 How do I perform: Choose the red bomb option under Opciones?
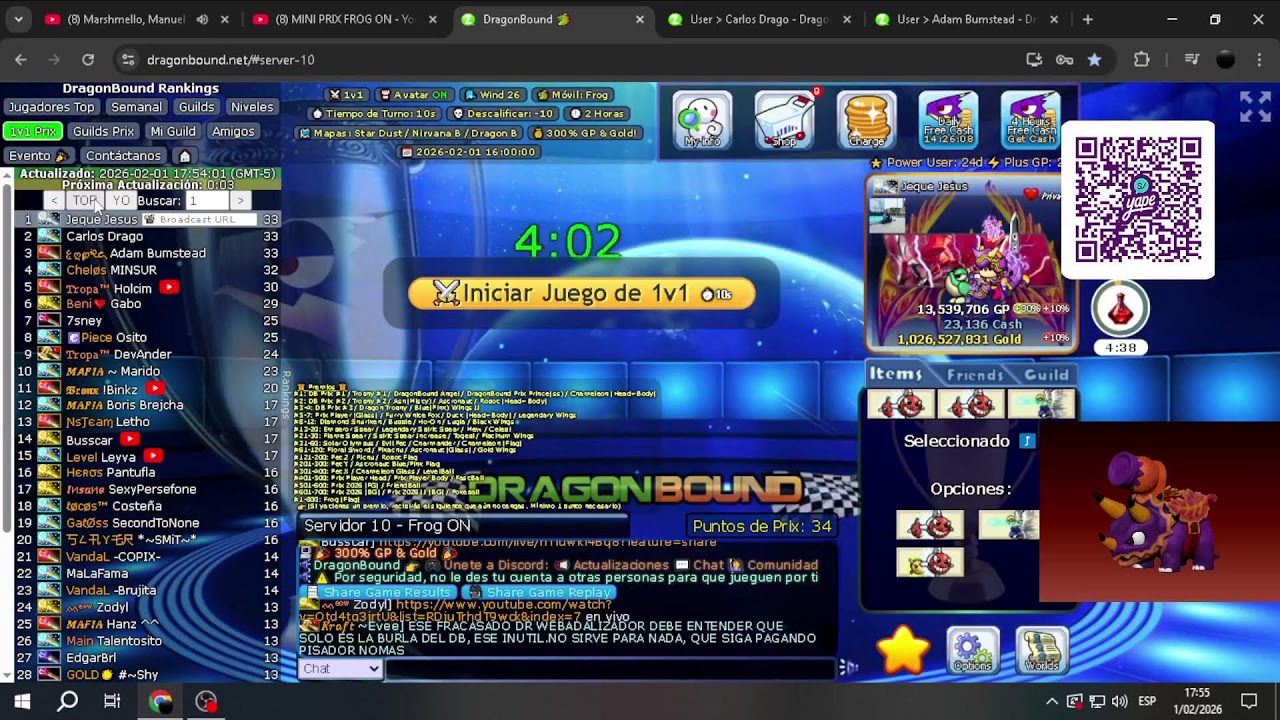tap(930, 525)
